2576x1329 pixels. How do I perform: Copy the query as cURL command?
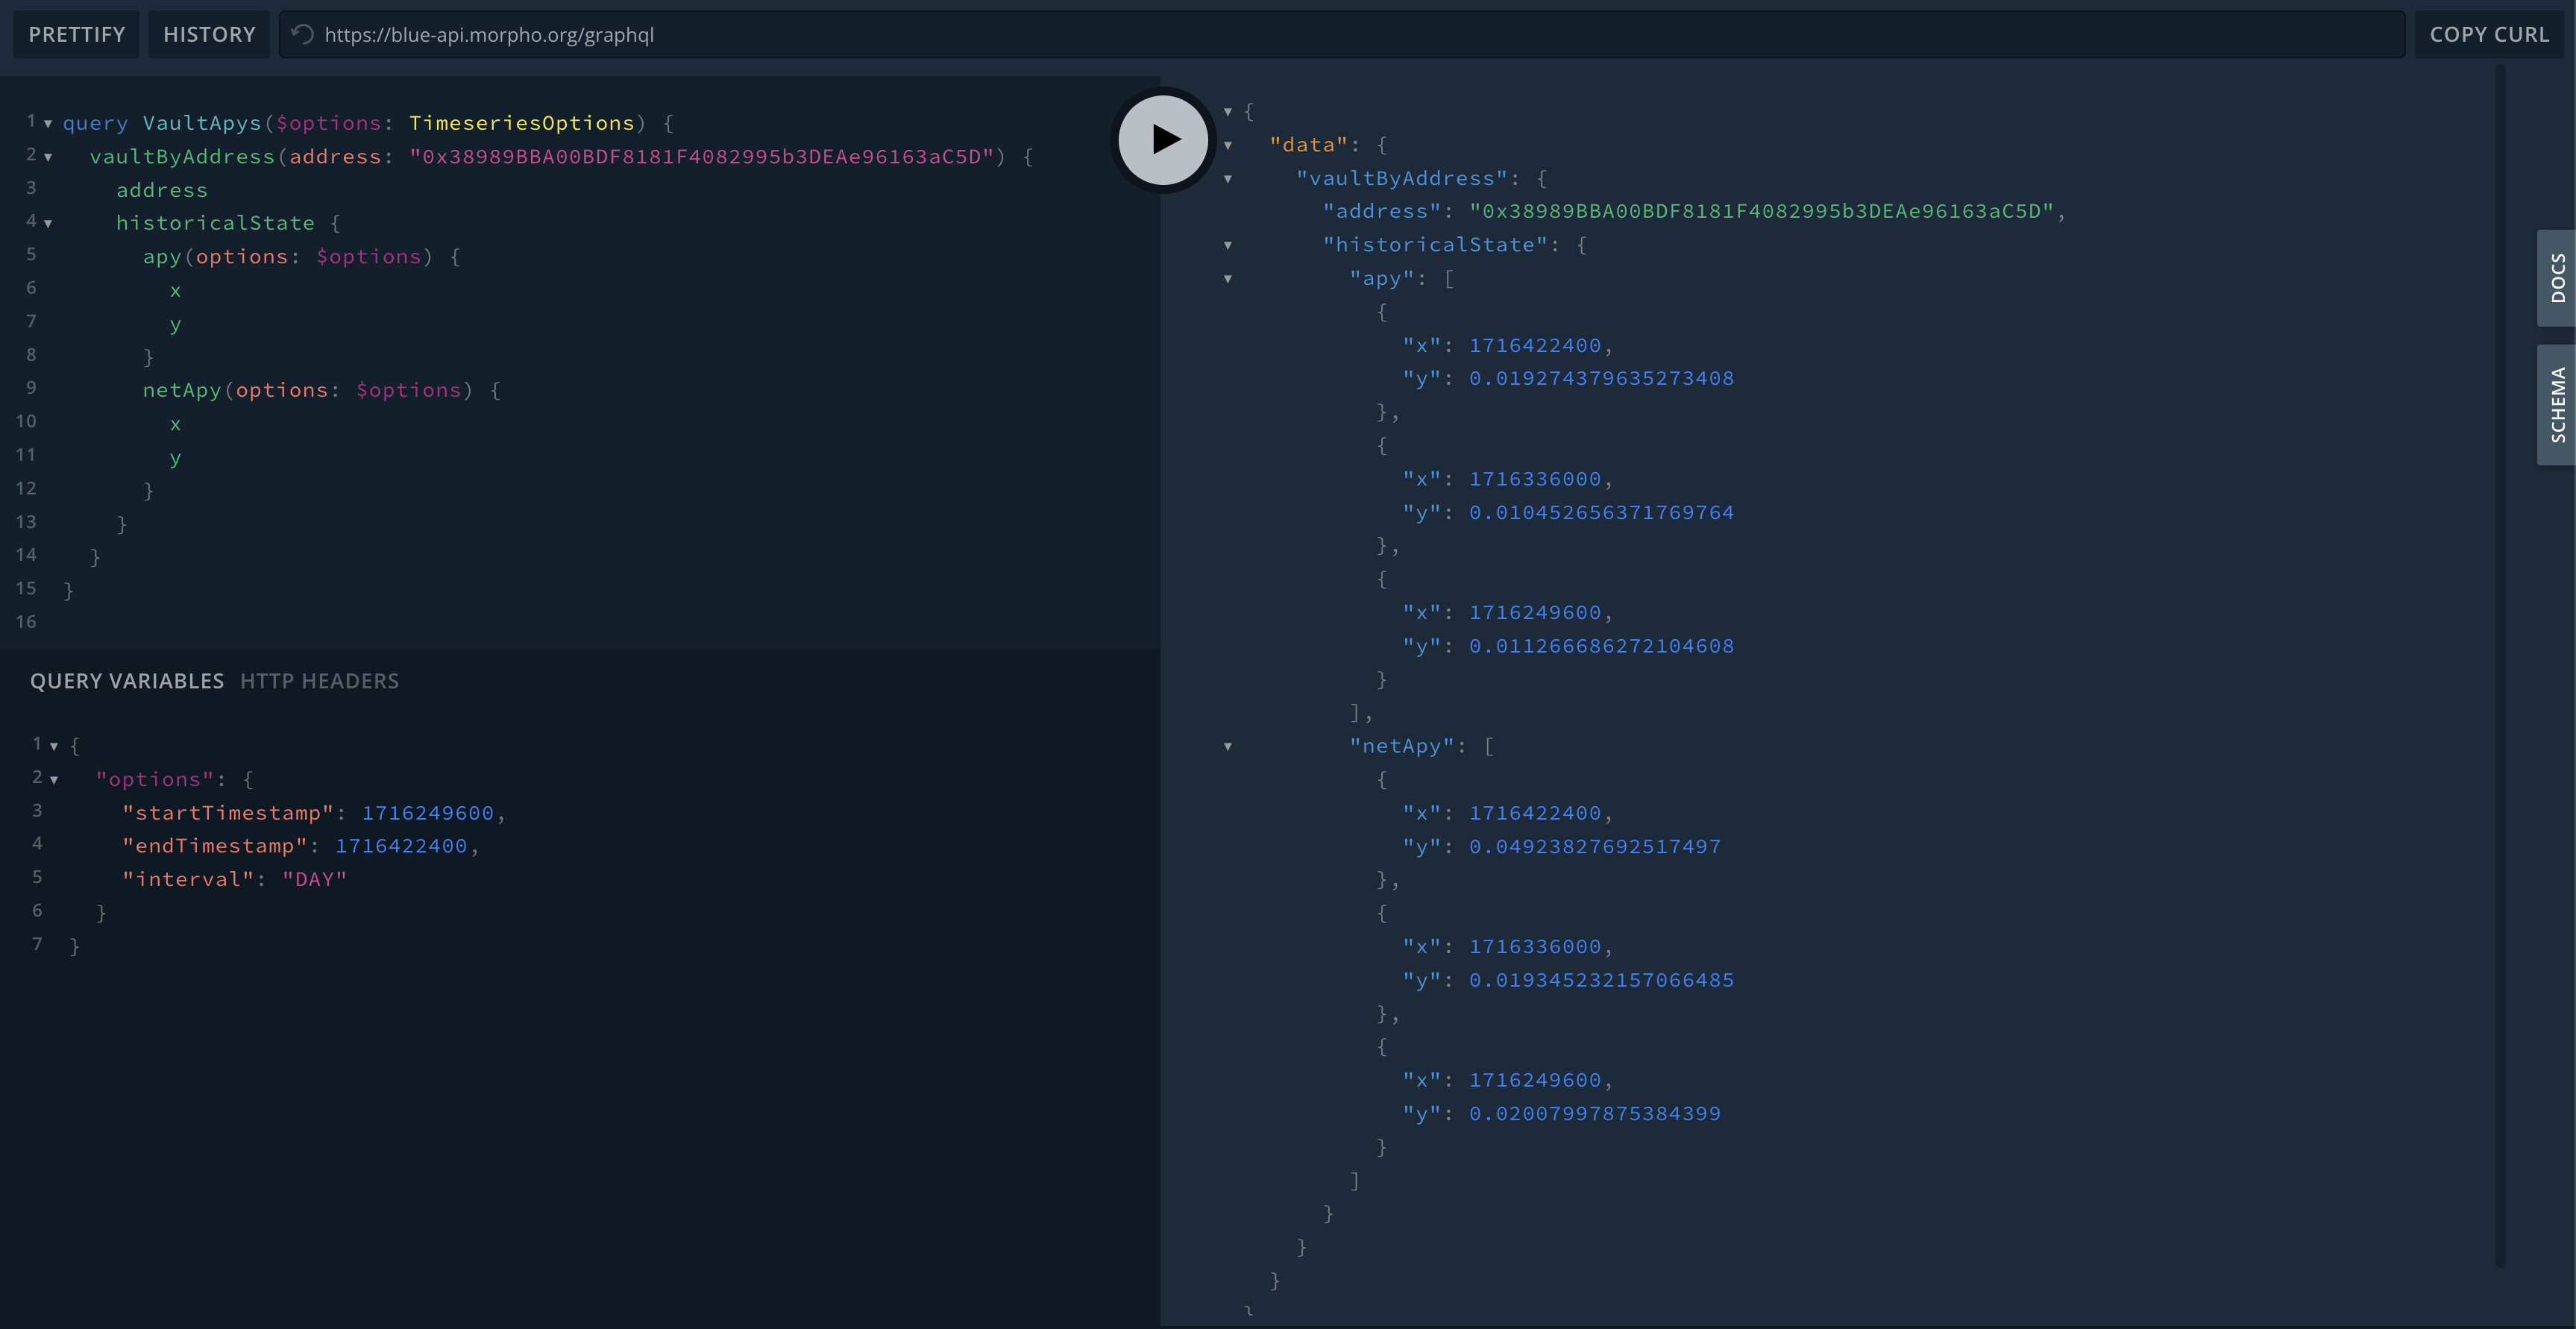click(2488, 35)
